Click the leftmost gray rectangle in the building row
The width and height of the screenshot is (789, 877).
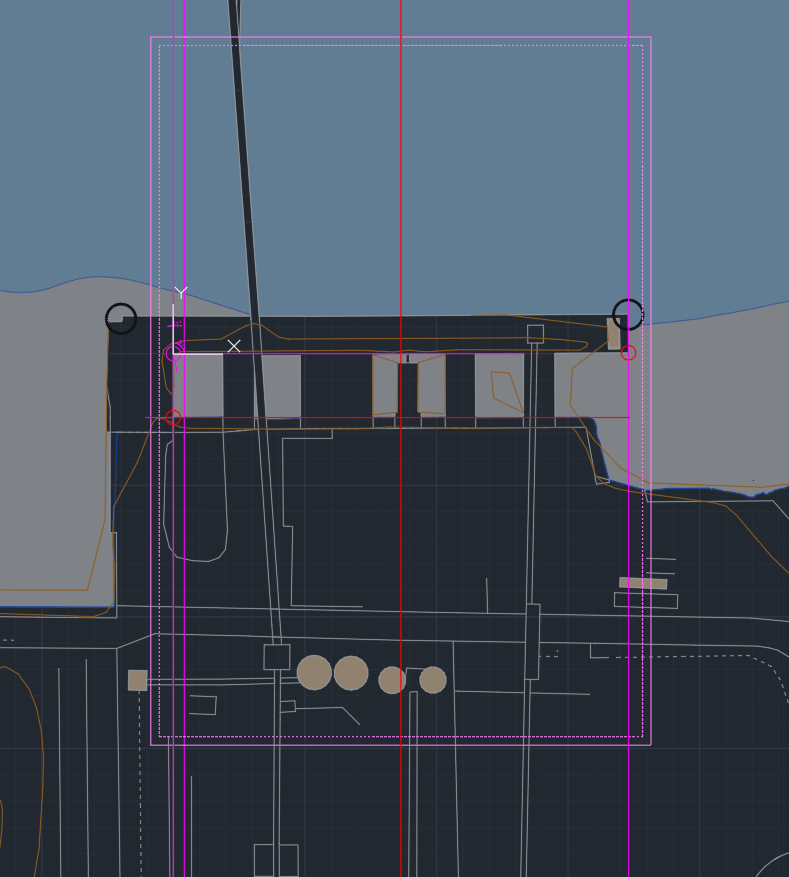[198, 385]
